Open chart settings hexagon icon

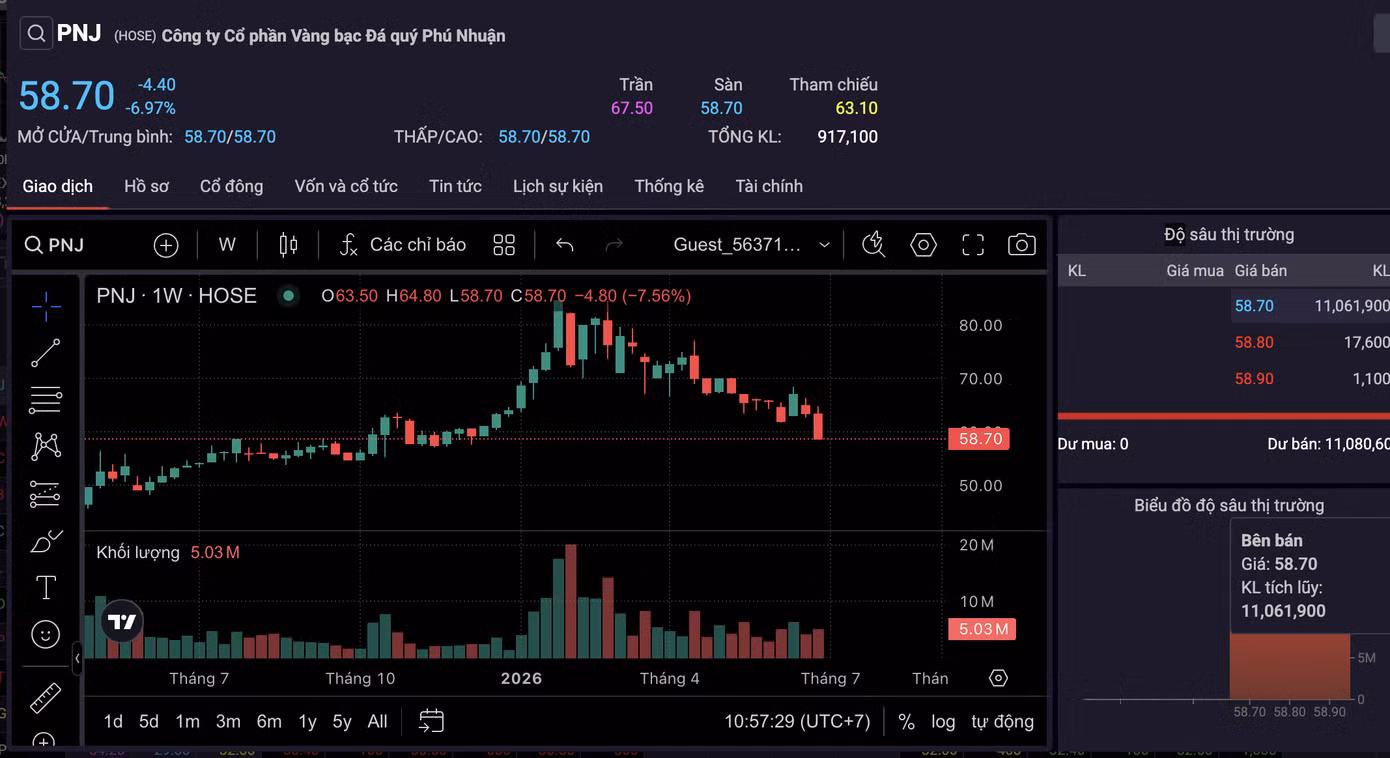pyautogui.click(x=923, y=245)
